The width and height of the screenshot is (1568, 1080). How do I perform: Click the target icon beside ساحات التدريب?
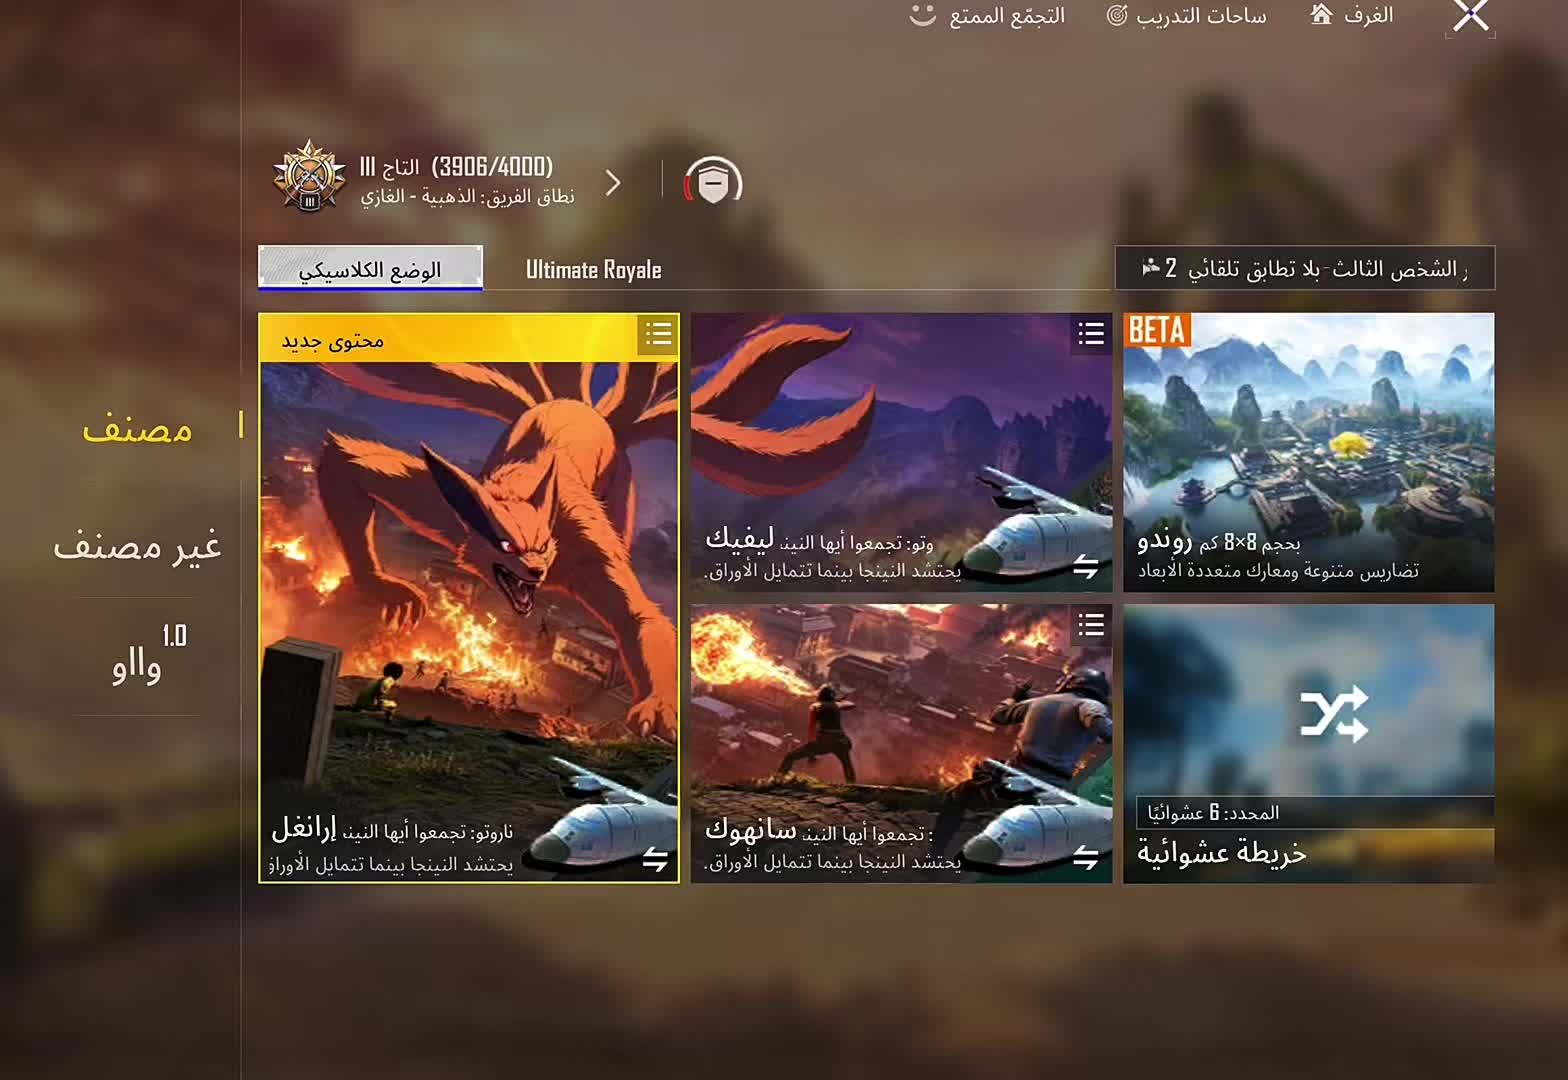tap(1117, 16)
